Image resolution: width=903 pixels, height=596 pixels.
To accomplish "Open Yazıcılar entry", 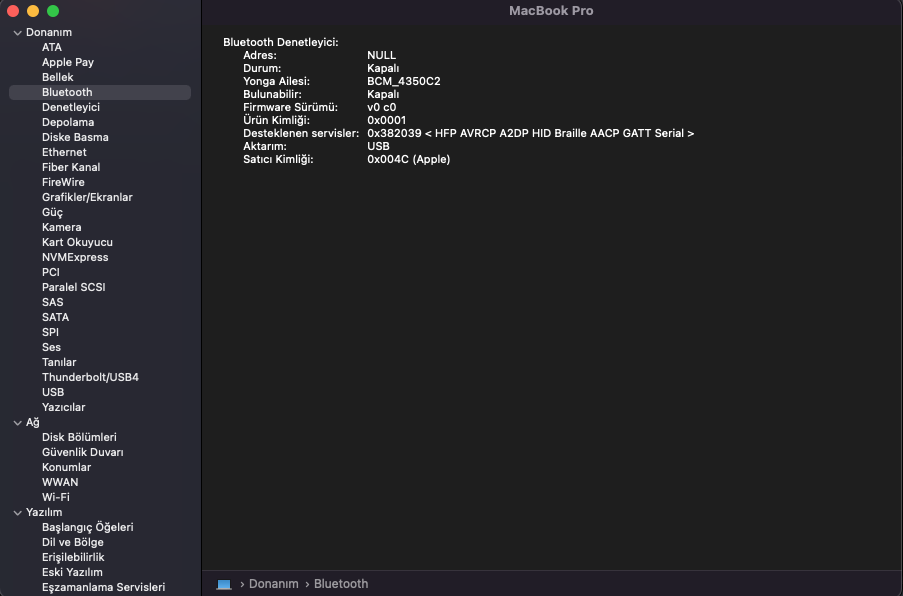I will (x=63, y=407).
